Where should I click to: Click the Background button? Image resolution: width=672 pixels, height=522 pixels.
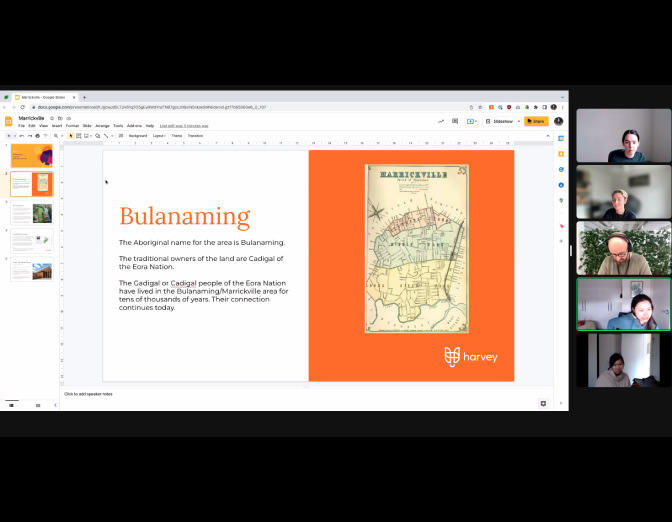[137, 135]
